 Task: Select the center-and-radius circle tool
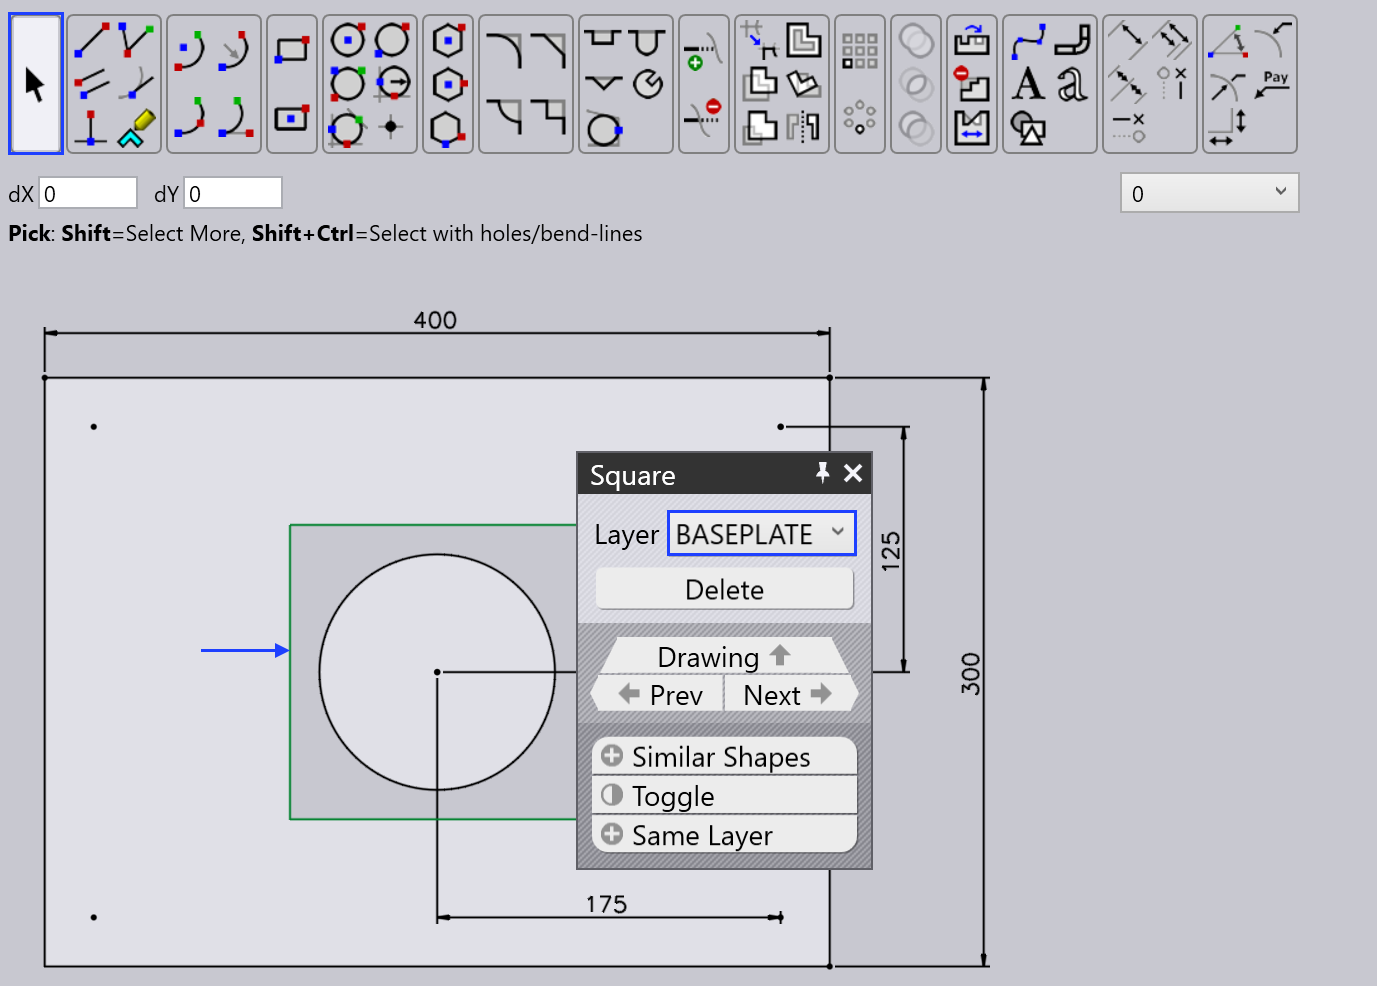pos(348,41)
